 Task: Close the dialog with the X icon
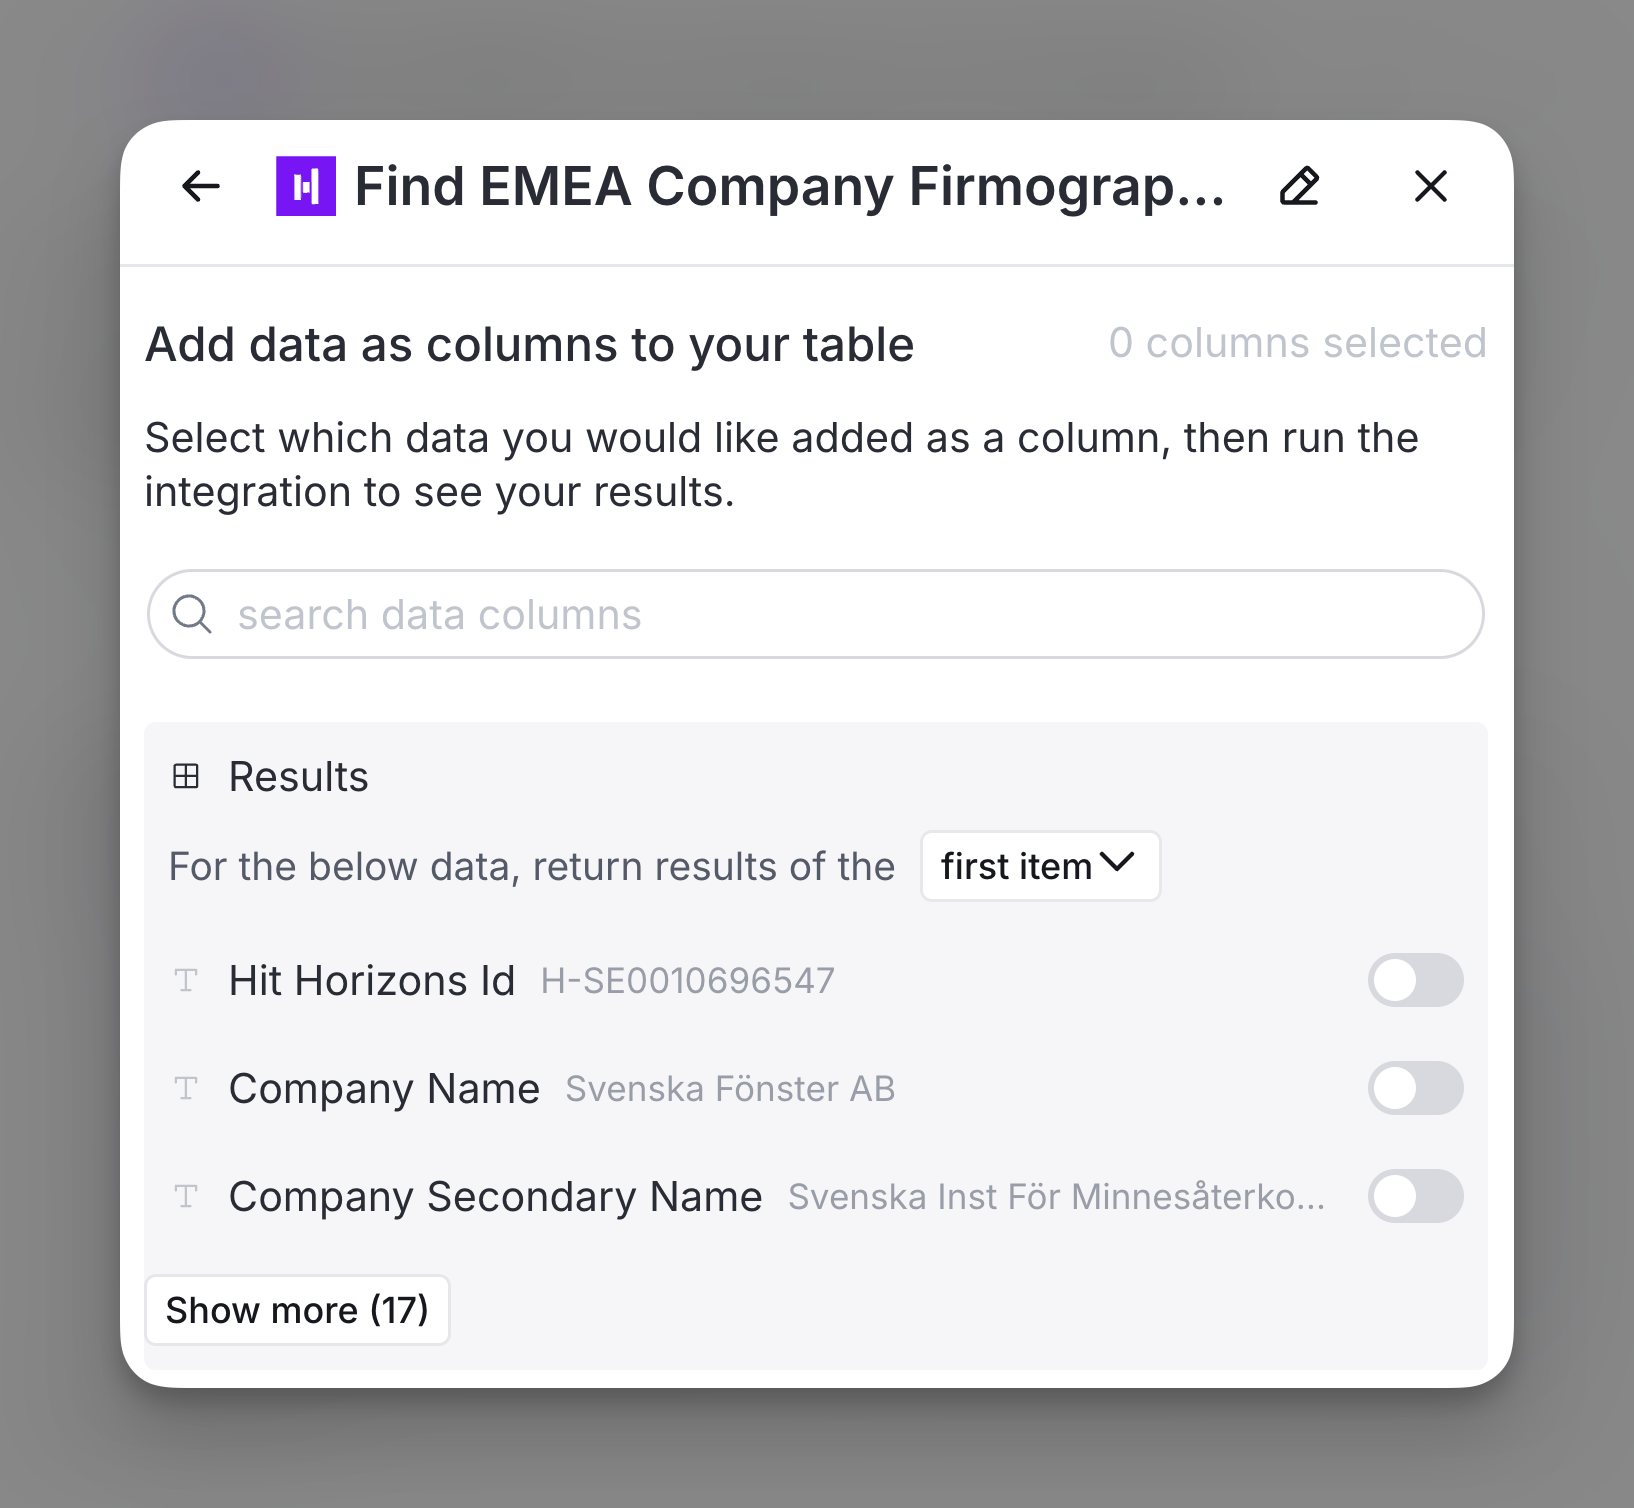click(1430, 186)
